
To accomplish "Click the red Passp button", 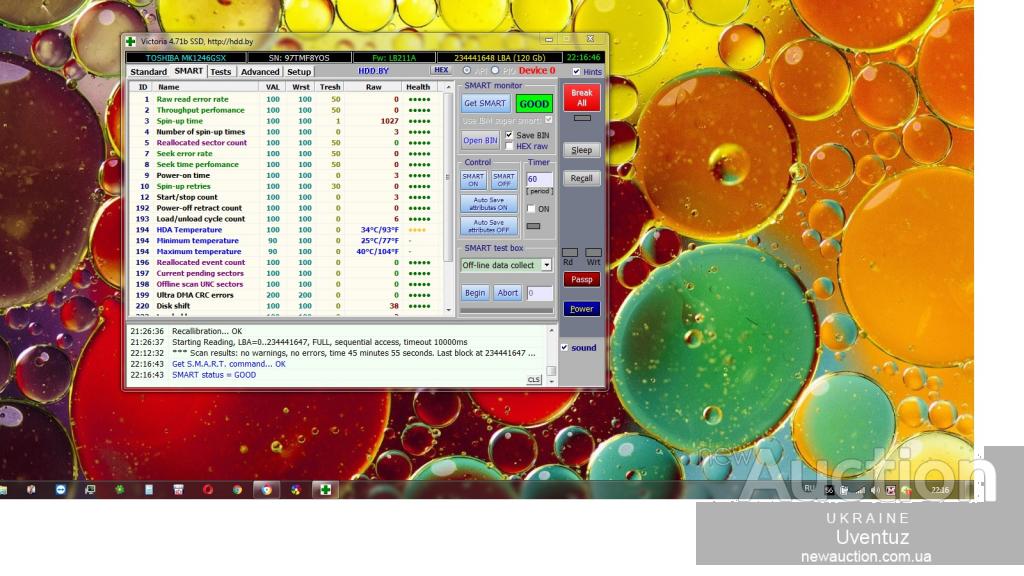I will click(581, 280).
